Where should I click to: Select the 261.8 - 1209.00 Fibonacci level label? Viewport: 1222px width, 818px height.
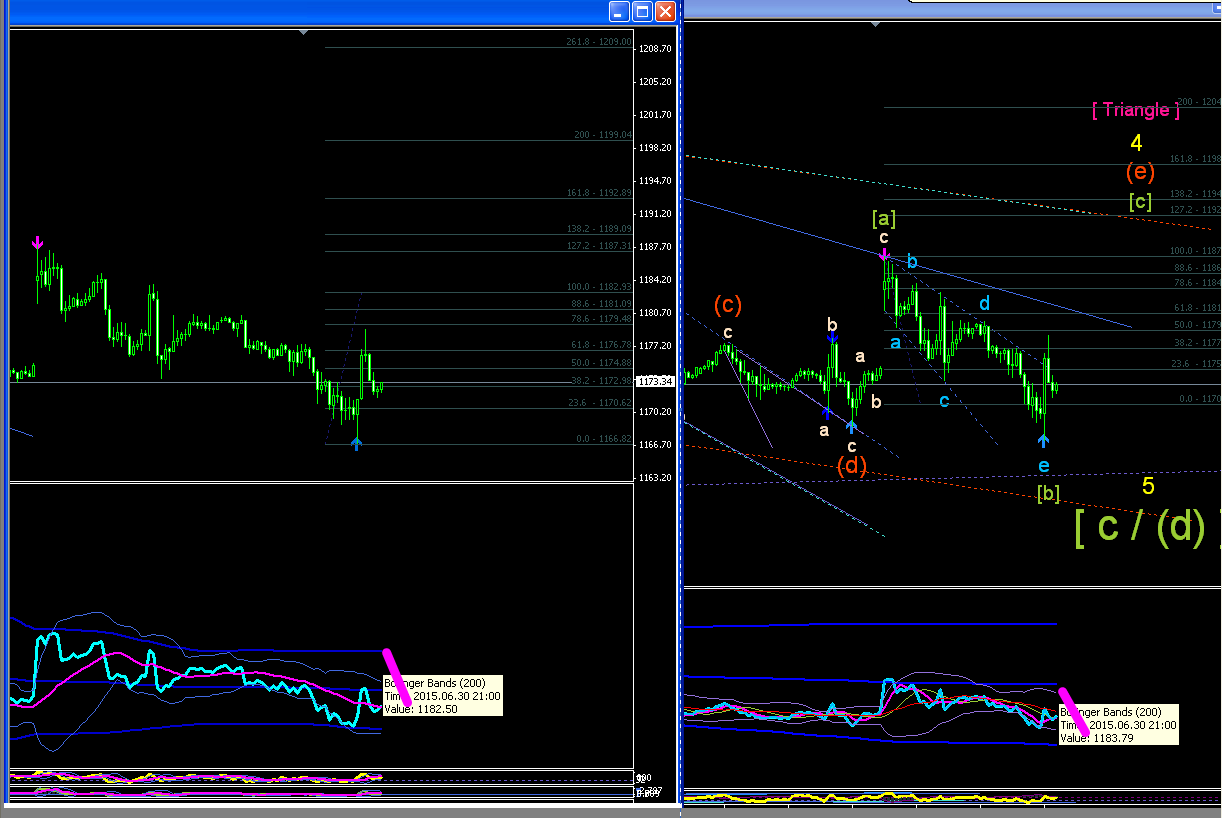click(599, 42)
